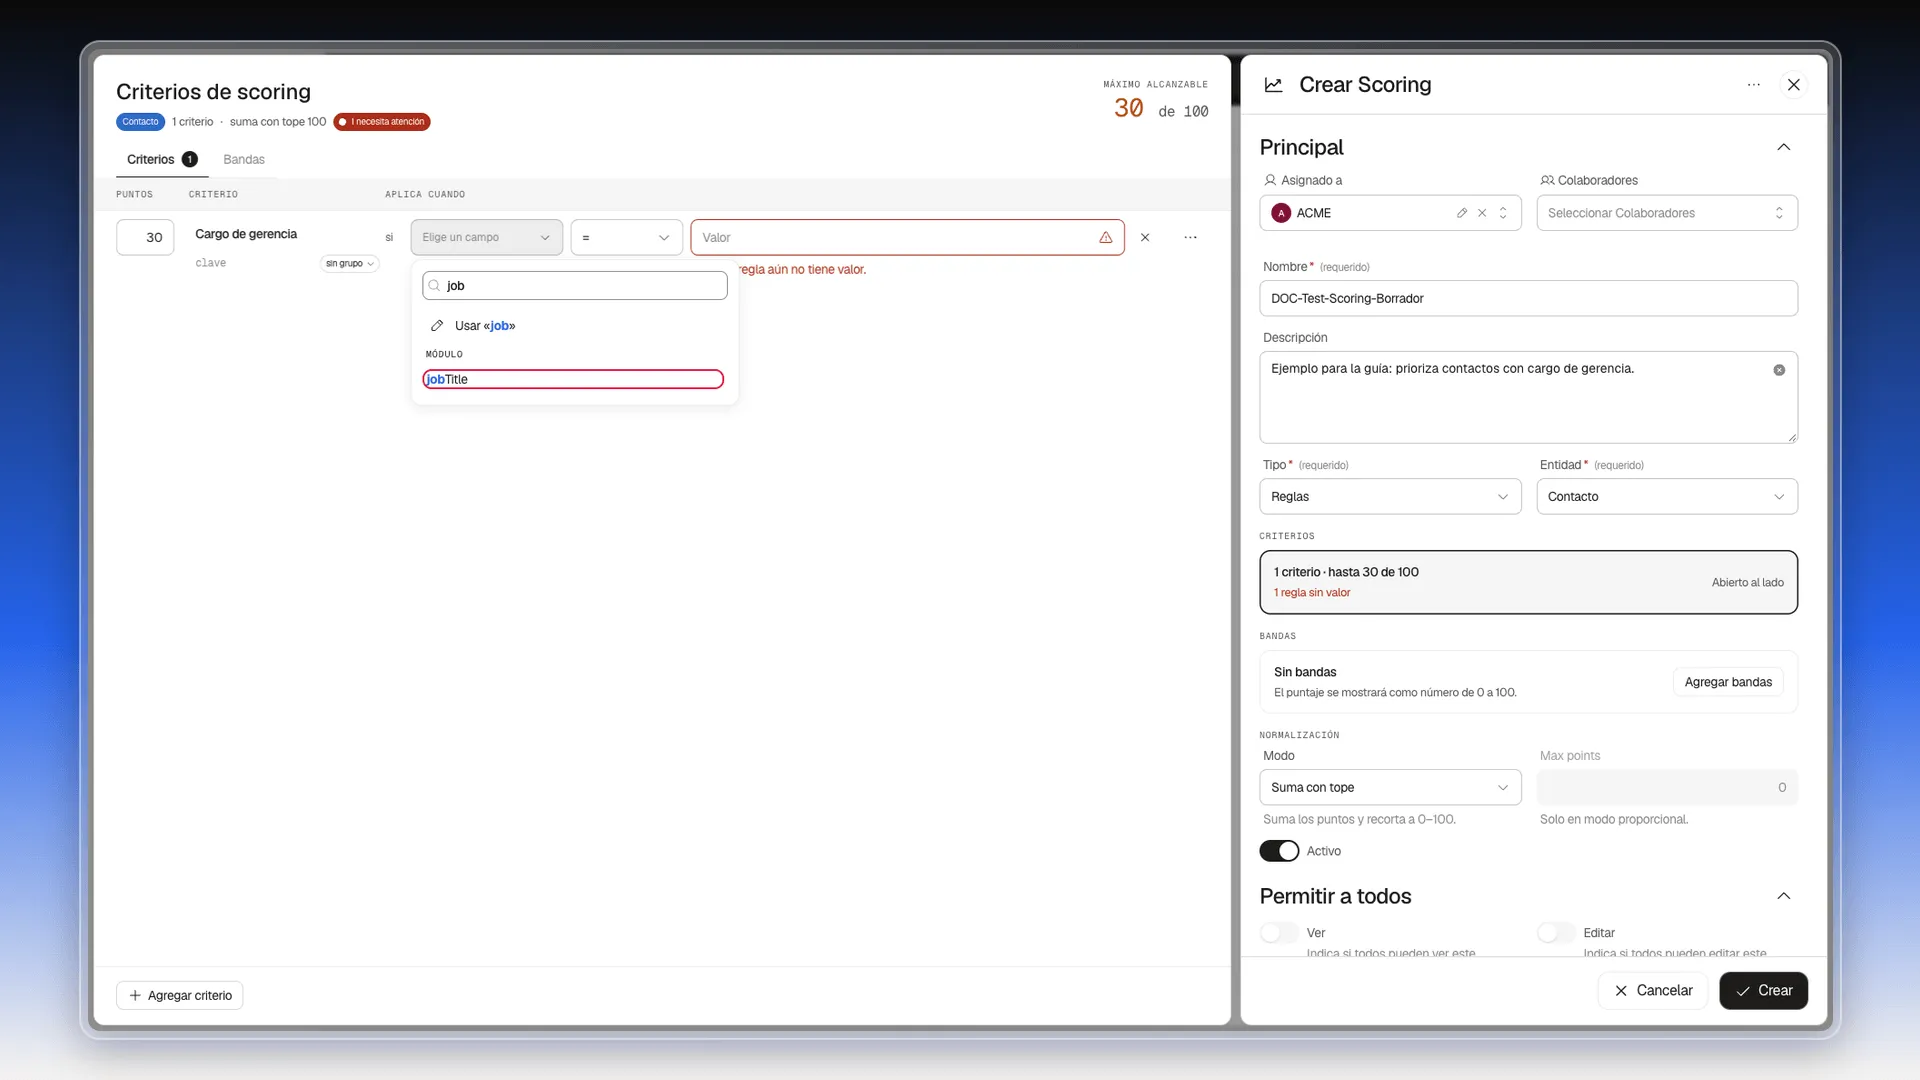
Task: Collapse the Principal section
Action: click(1783, 147)
